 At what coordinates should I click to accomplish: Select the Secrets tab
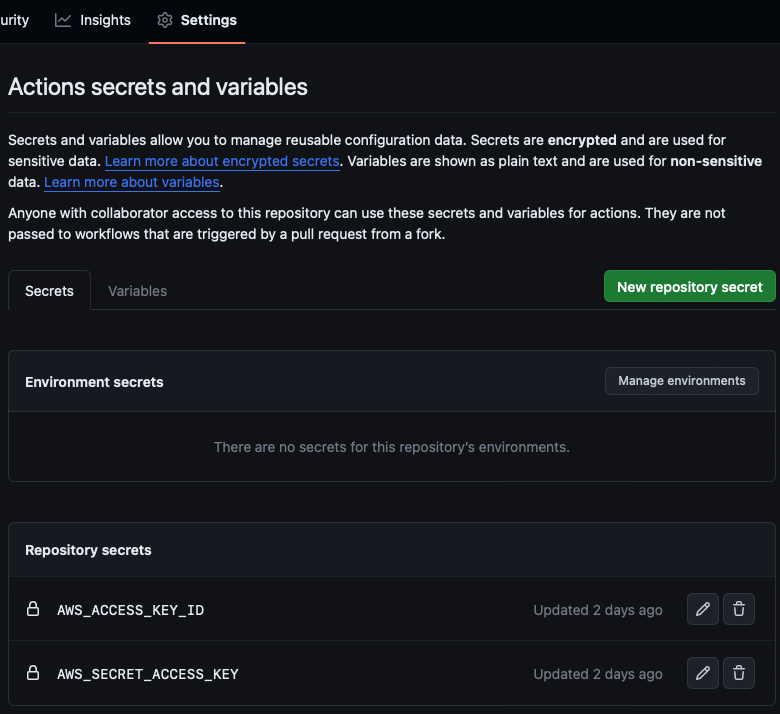point(49,291)
